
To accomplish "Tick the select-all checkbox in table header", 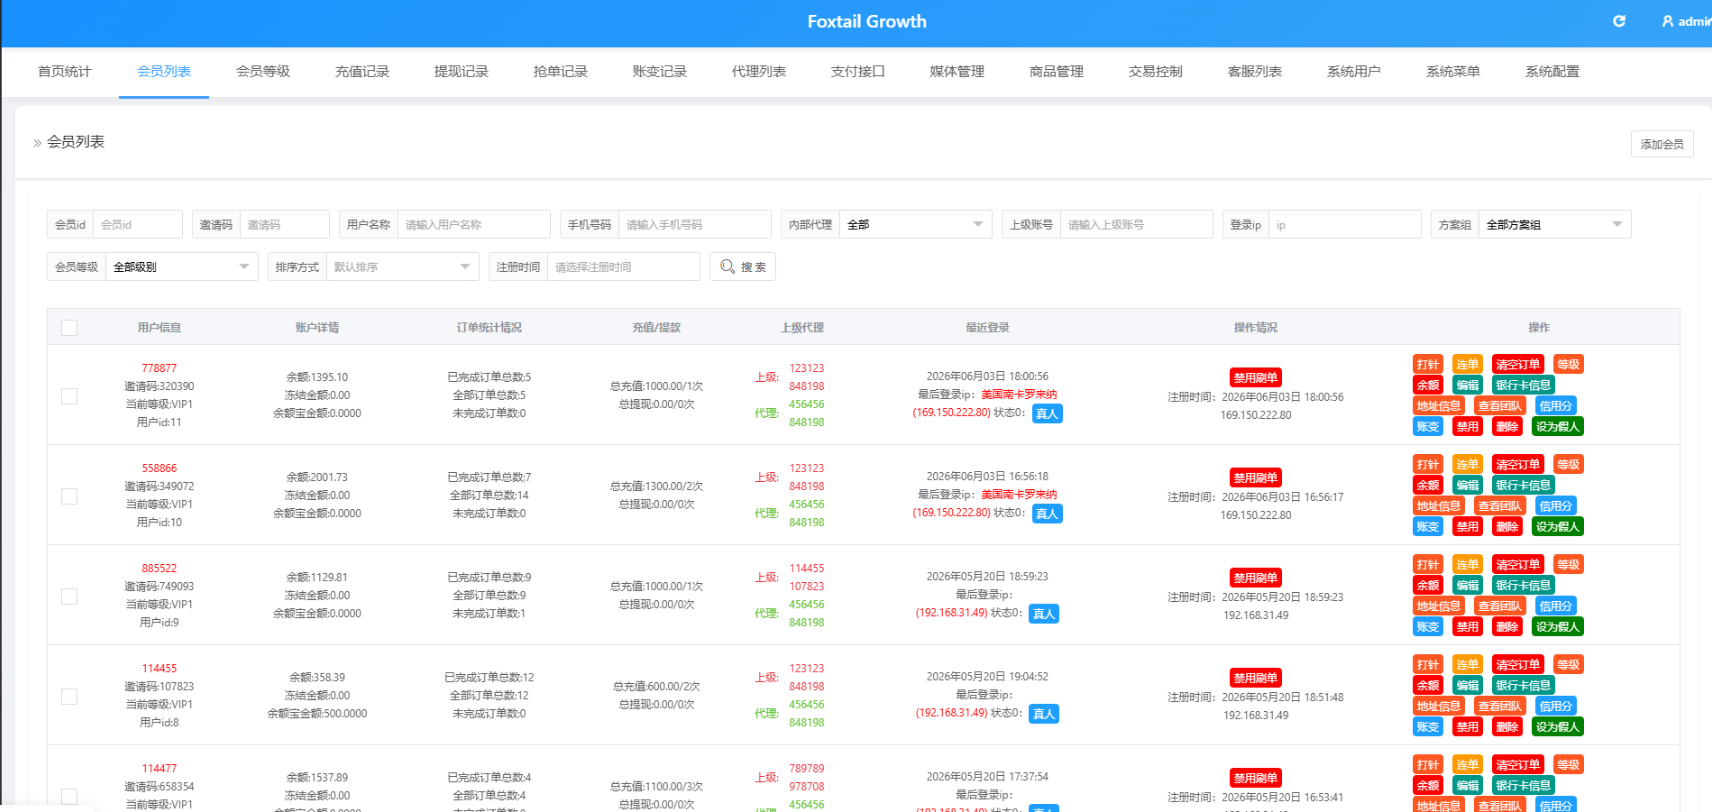I will click(69, 328).
